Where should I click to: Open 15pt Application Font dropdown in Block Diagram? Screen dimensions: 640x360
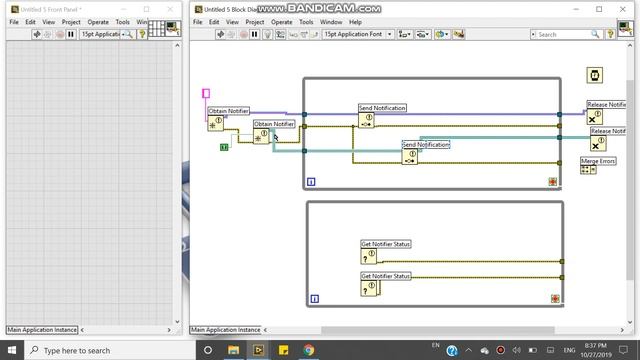[x=358, y=34]
